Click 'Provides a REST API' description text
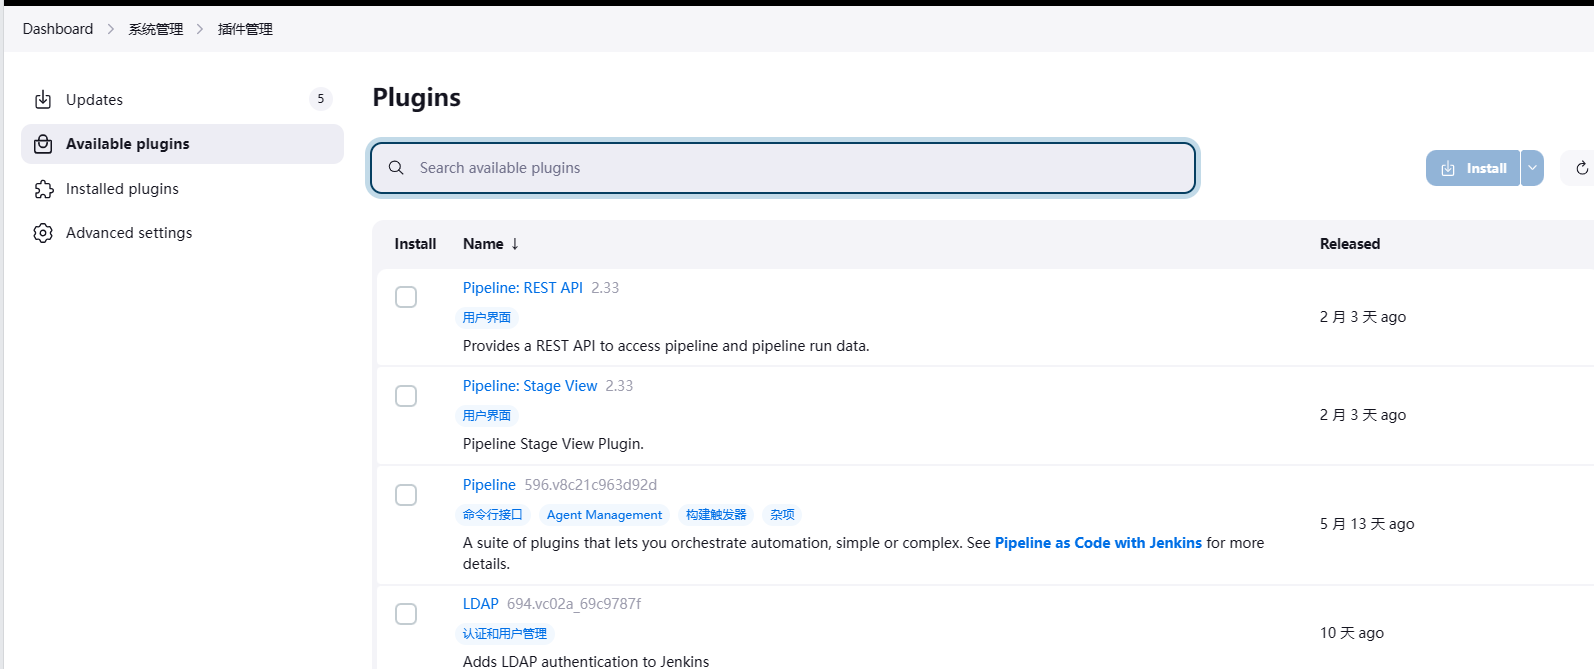This screenshot has width=1594, height=669. point(666,346)
